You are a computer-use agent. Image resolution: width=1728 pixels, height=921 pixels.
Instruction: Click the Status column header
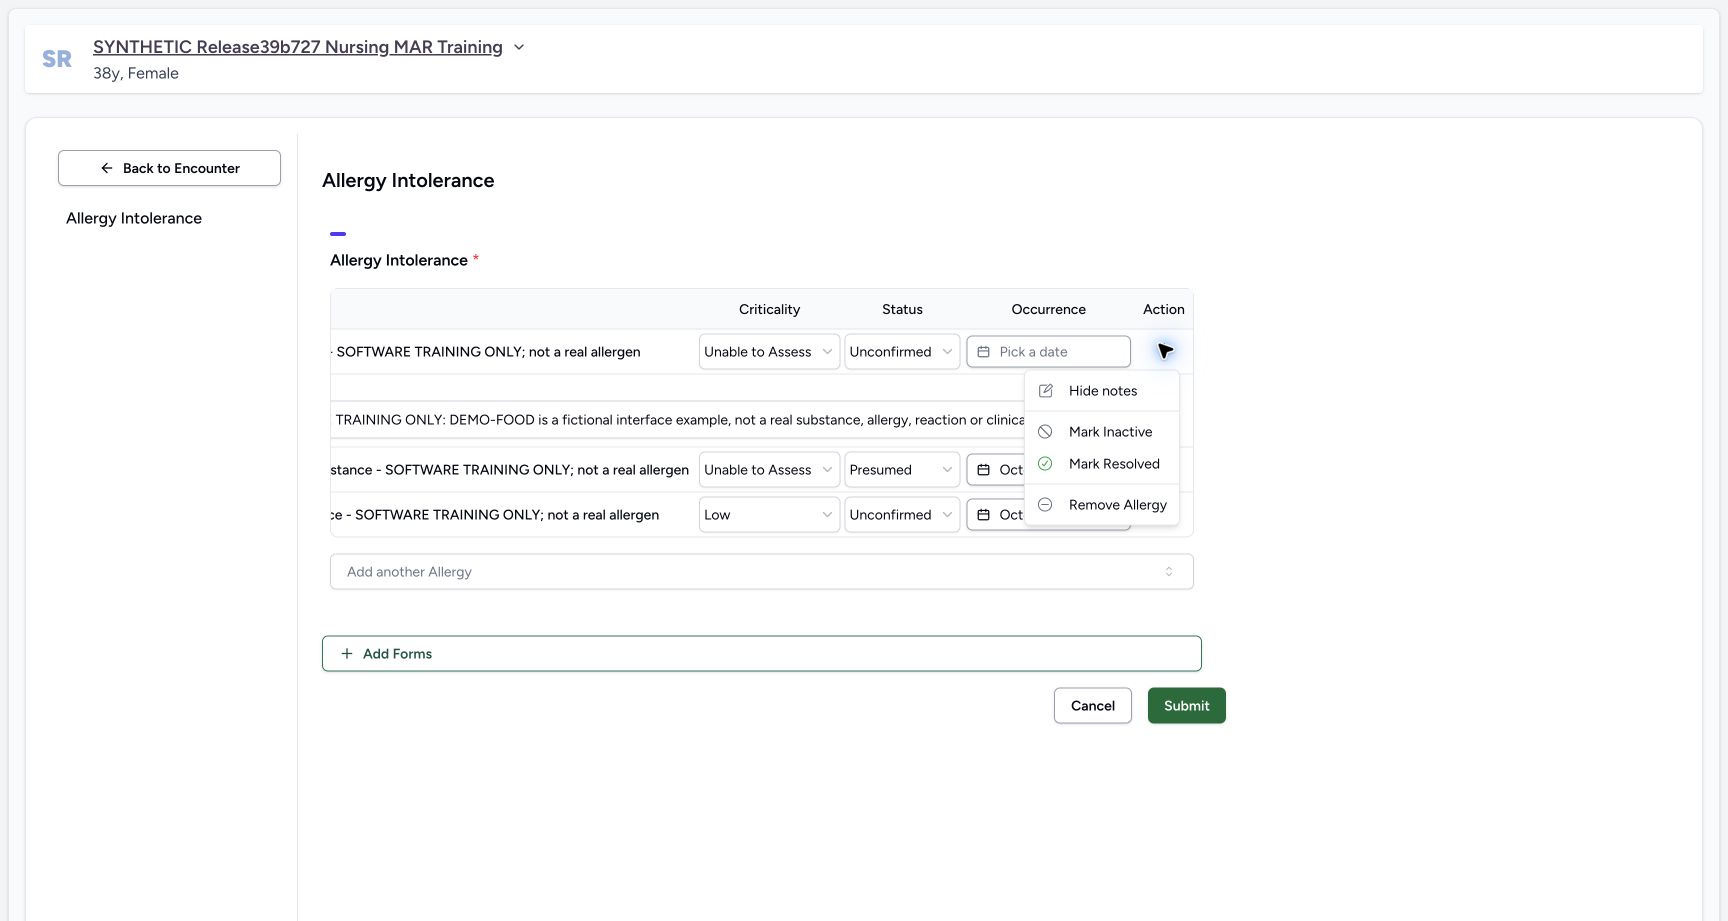902,310
